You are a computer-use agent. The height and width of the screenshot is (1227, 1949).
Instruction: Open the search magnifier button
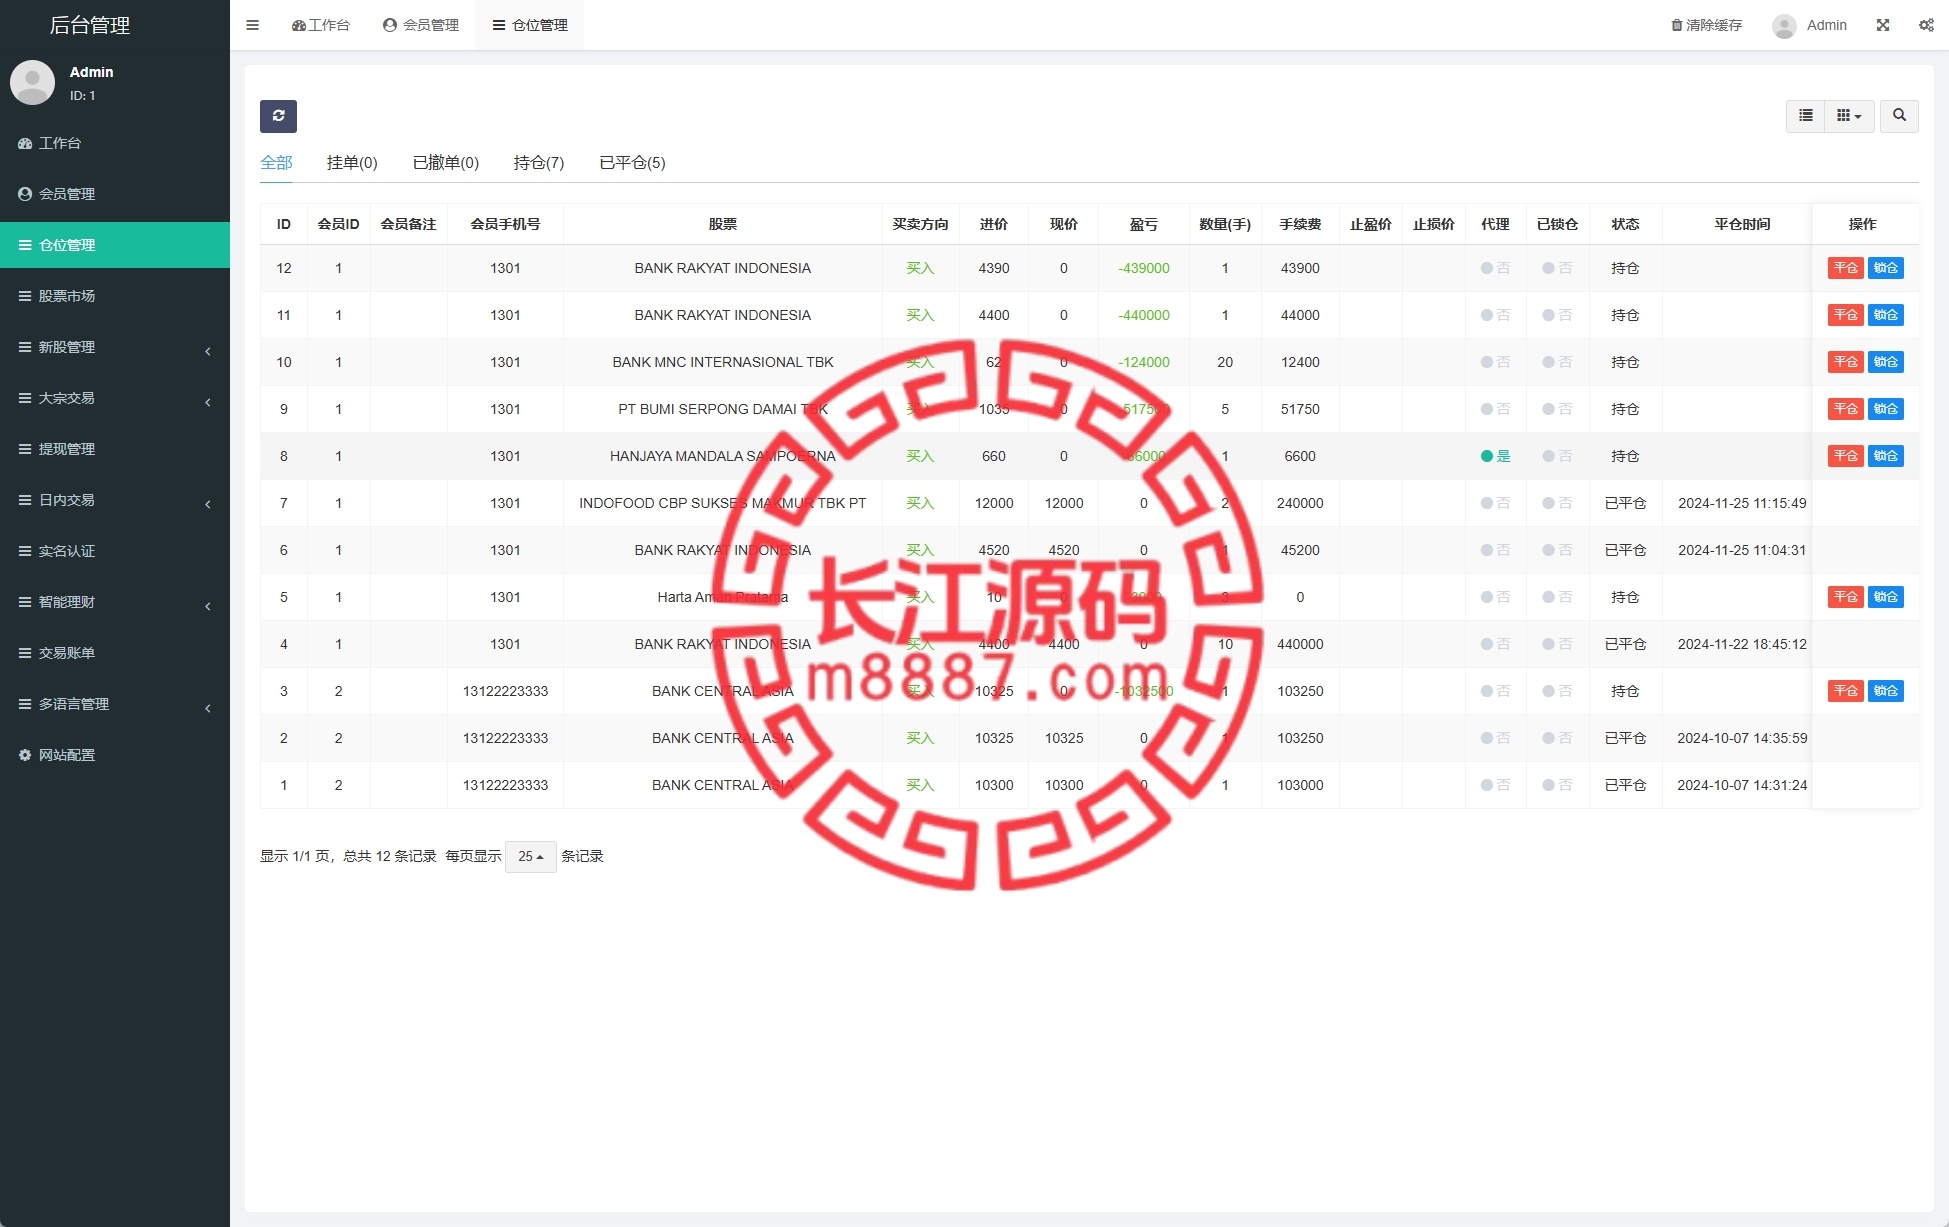(1899, 116)
